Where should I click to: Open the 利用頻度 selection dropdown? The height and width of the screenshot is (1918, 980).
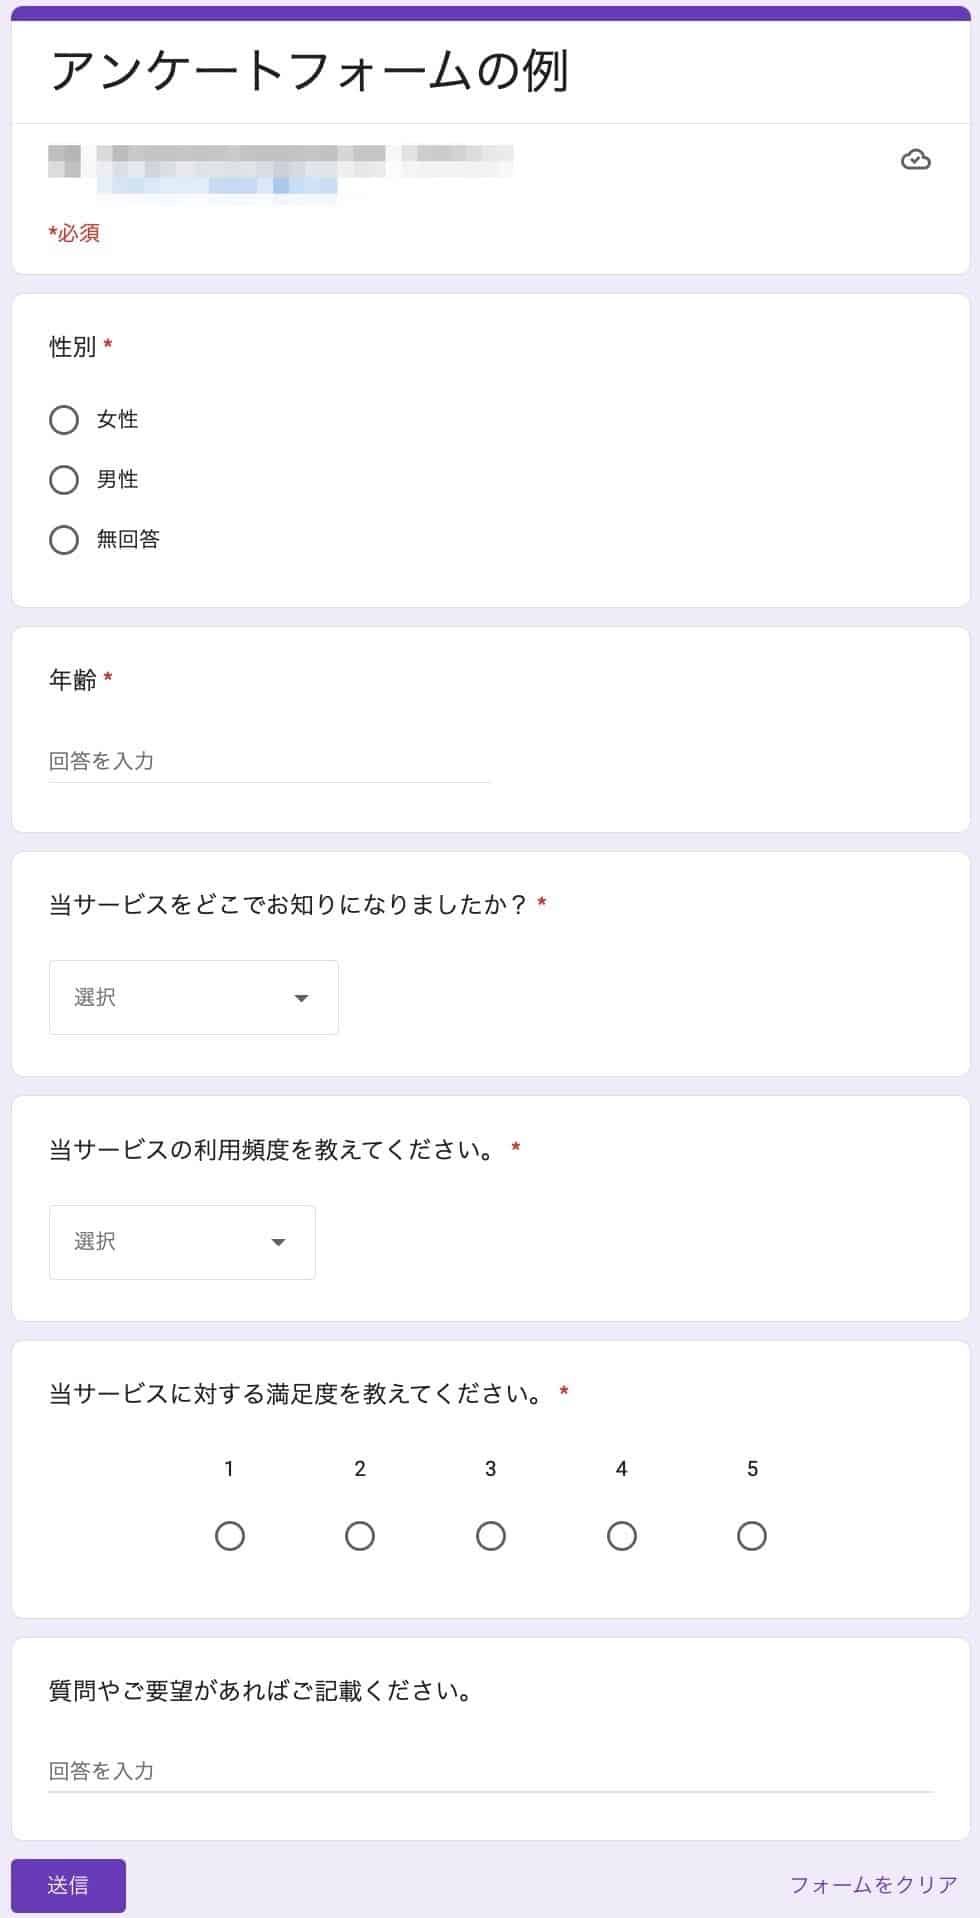point(181,1242)
